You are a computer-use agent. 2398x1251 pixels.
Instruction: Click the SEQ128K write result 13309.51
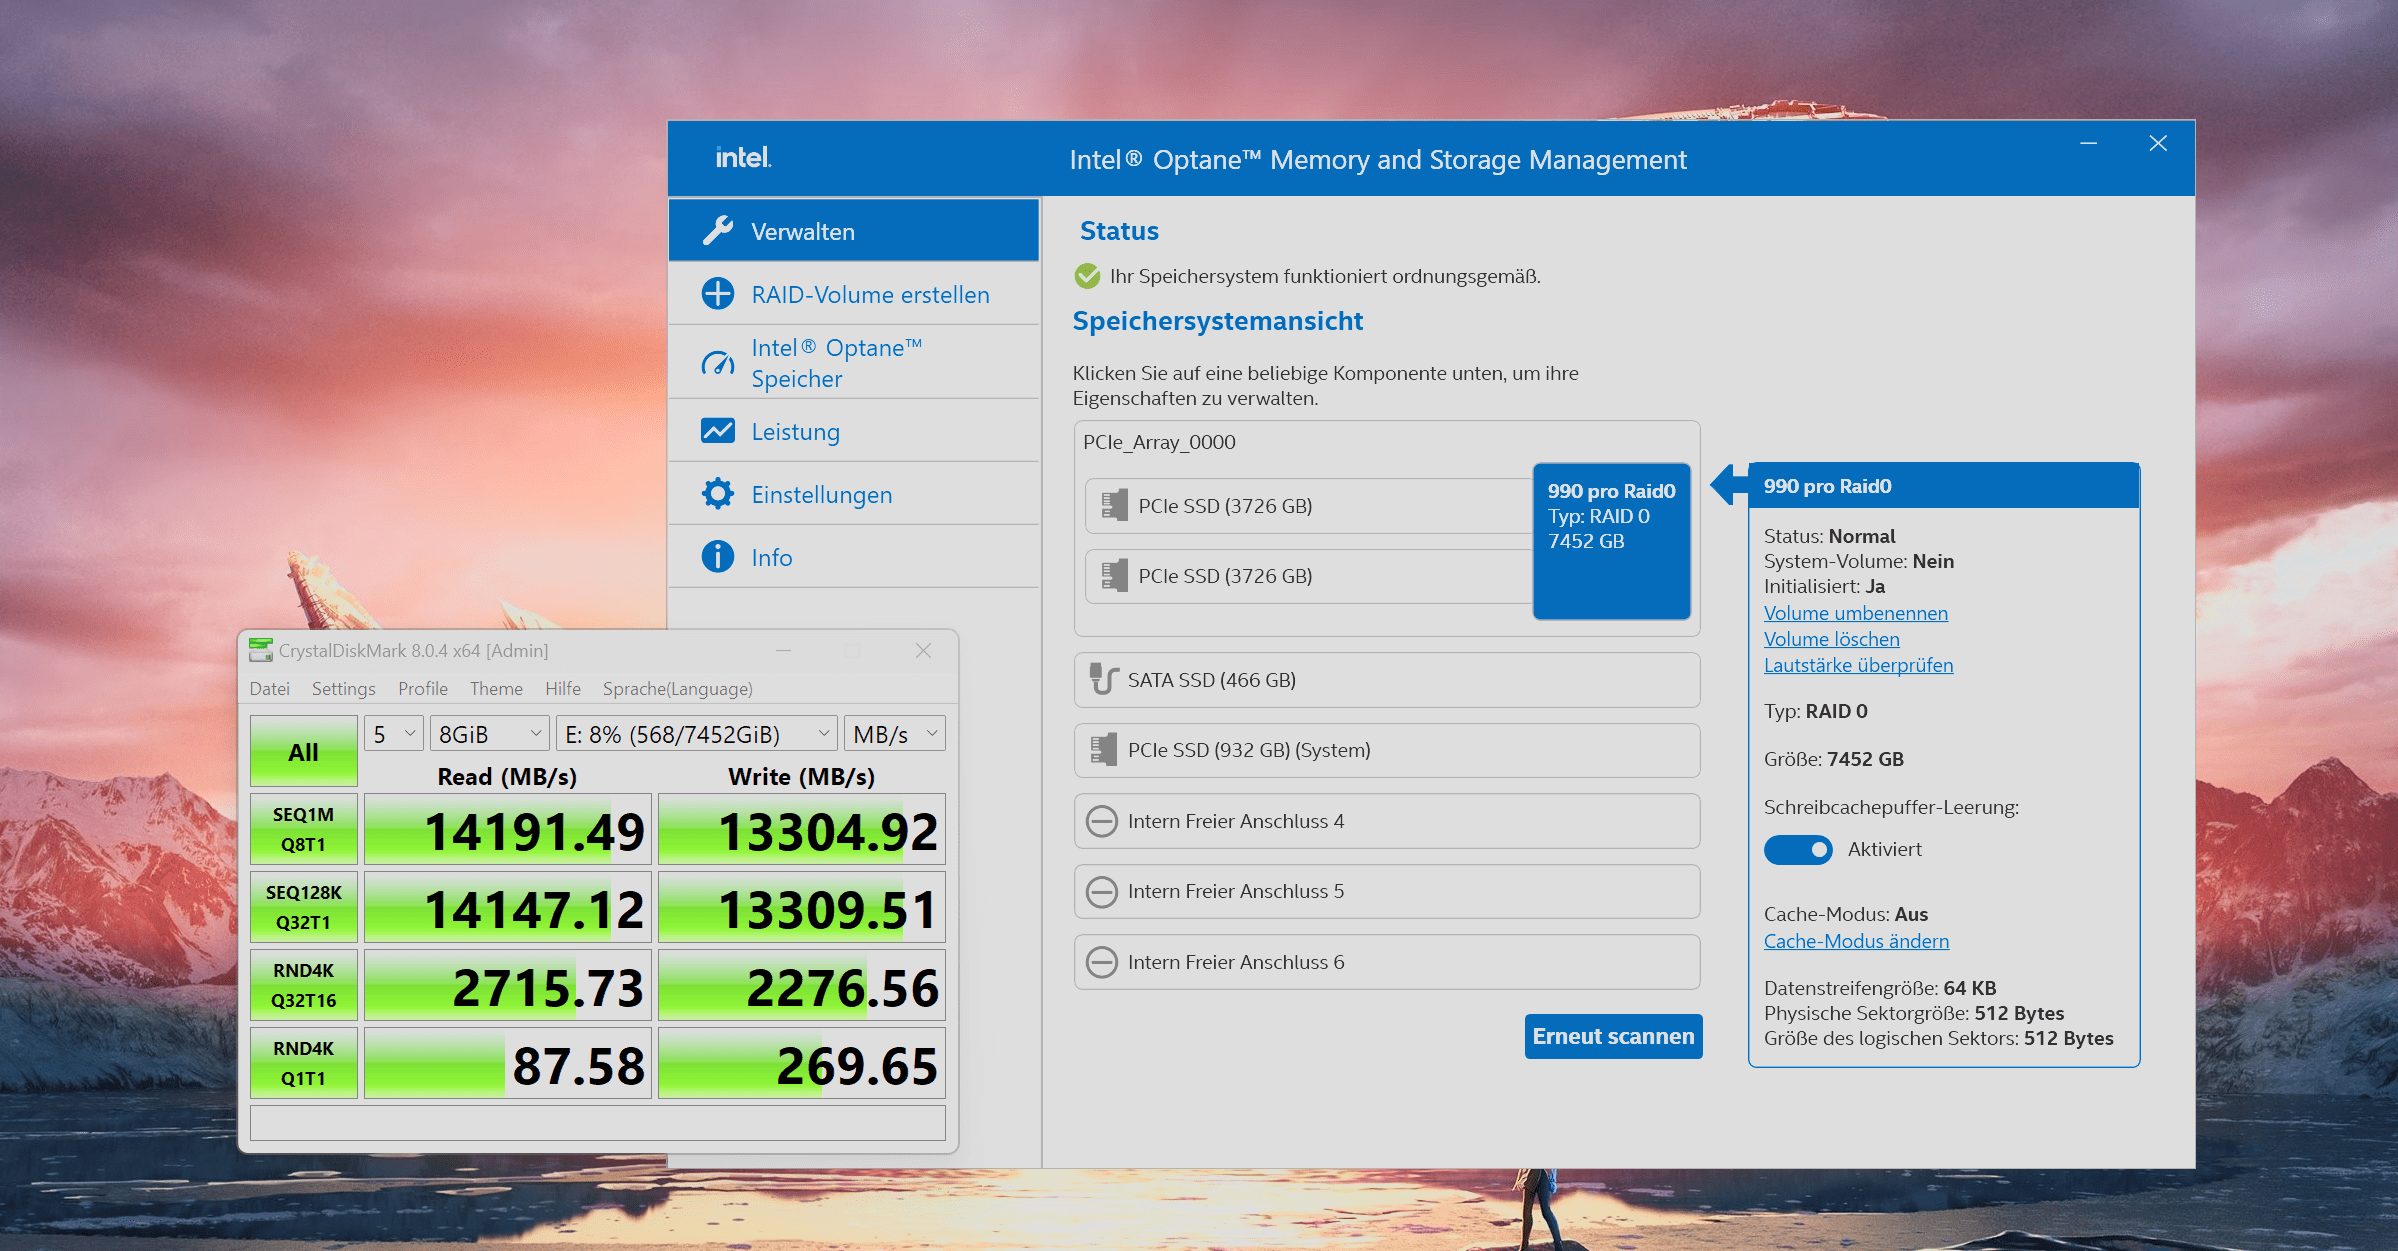click(802, 907)
